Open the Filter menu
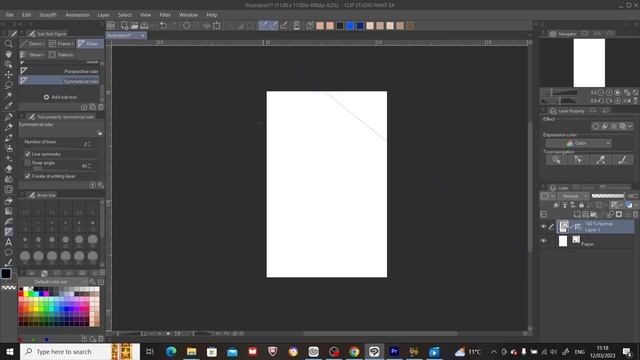The width and height of the screenshot is (640, 360). click(x=165, y=15)
